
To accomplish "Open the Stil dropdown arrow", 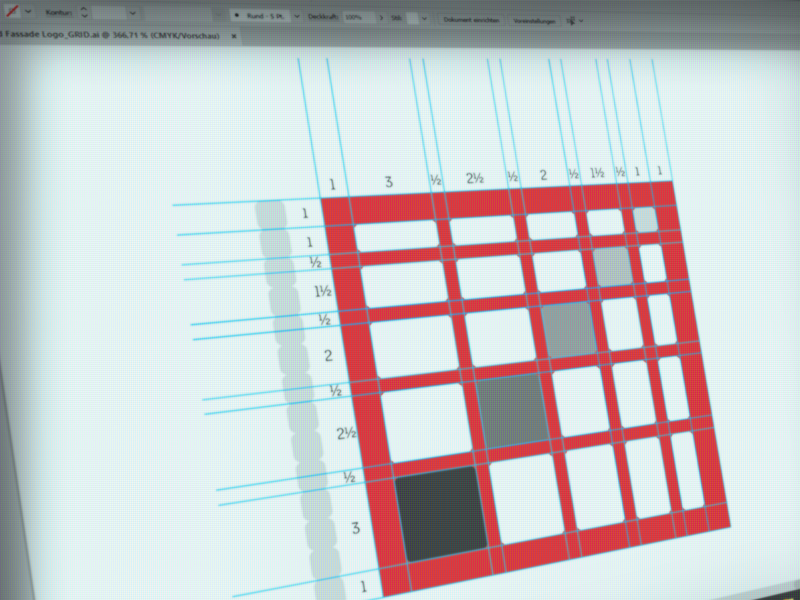I will 424,18.
